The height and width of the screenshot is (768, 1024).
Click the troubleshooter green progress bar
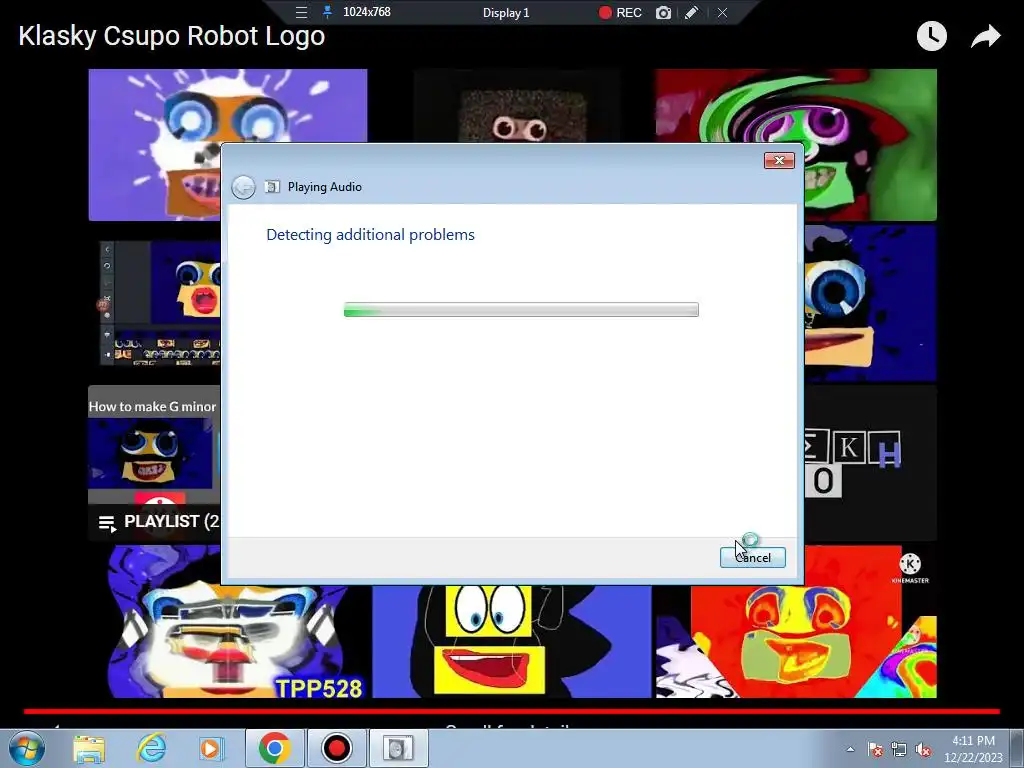pyautogui.click(x=521, y=310)
